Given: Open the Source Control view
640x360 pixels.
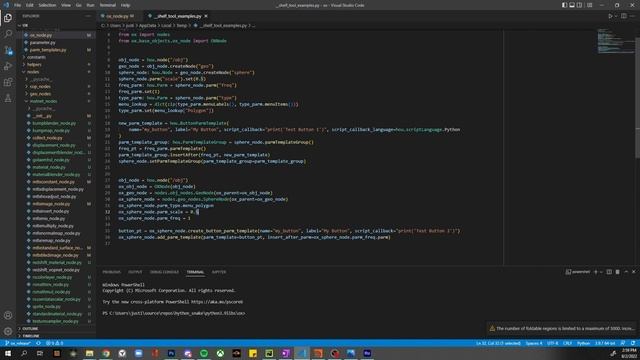Looking at the screenshot, I should (x=8, y=50).
